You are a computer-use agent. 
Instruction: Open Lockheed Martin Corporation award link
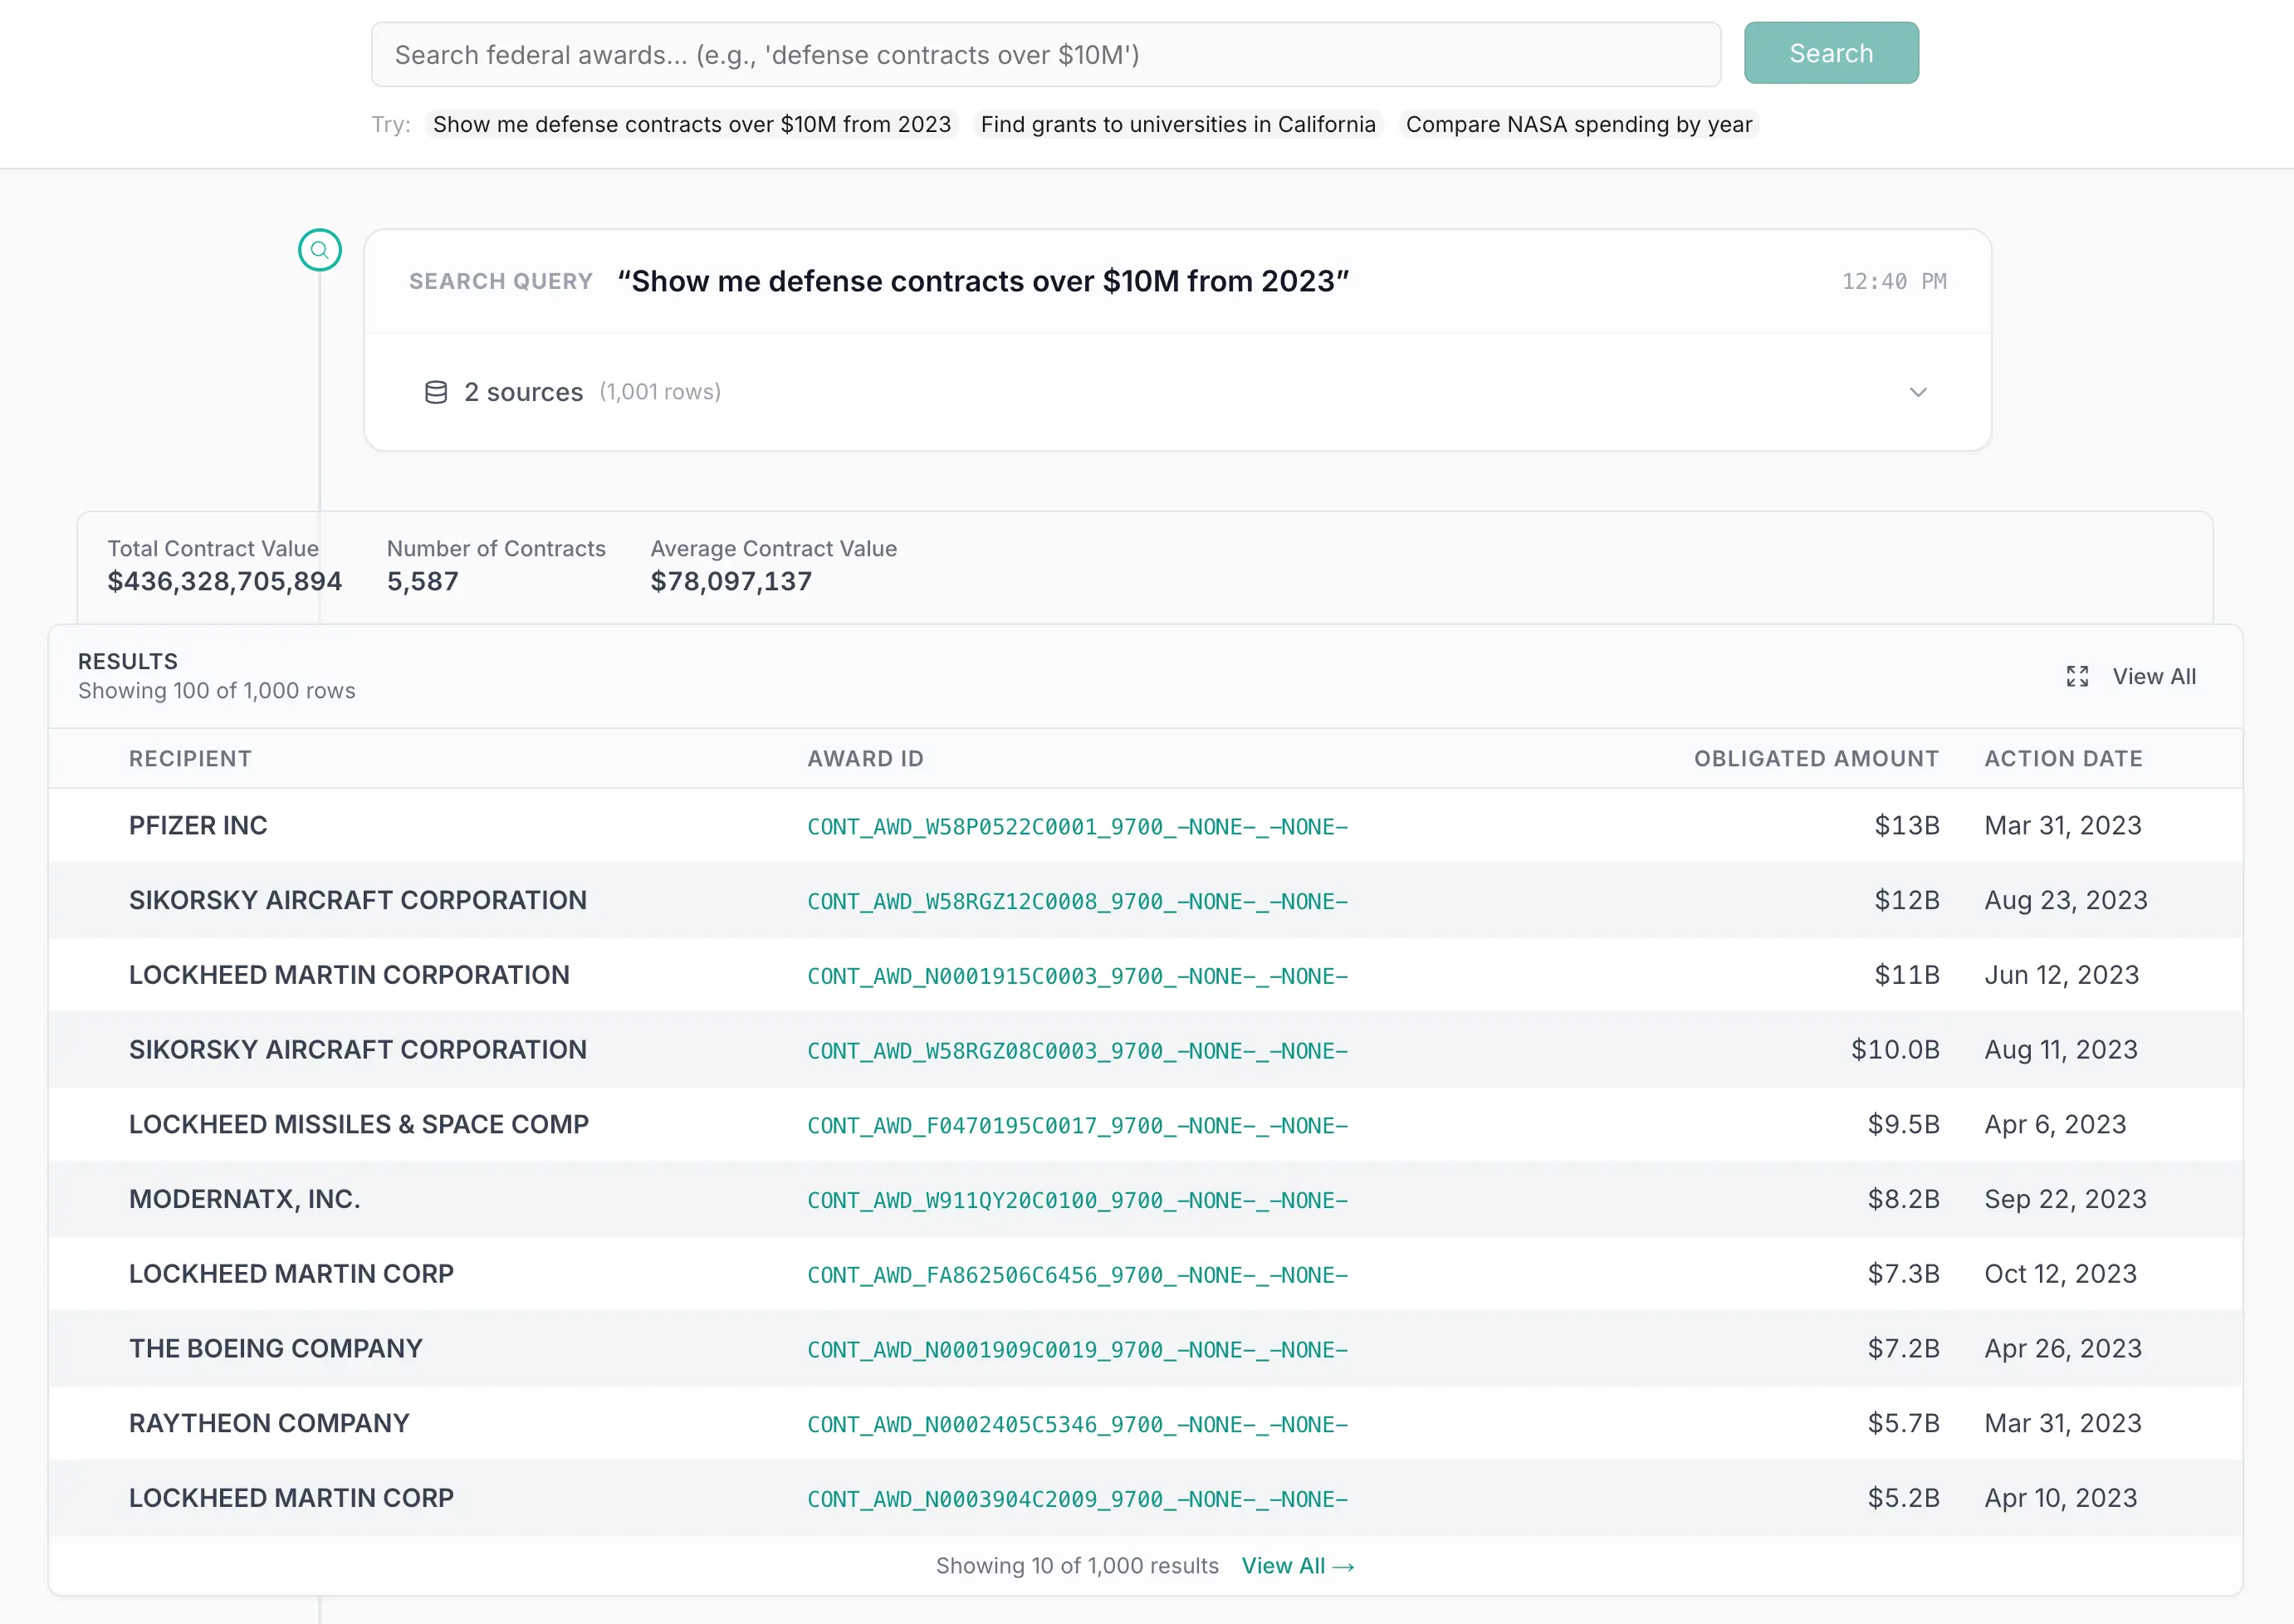pos(1078,976)
